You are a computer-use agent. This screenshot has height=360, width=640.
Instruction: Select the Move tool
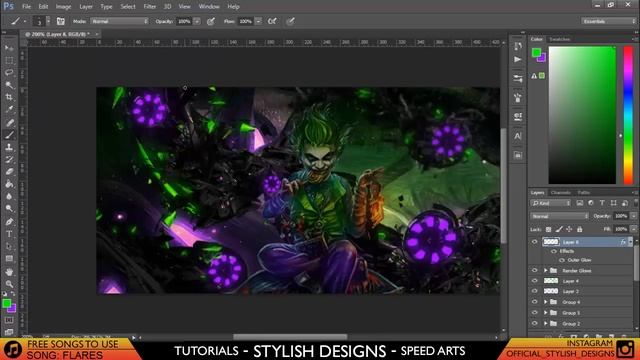[9, 48]
